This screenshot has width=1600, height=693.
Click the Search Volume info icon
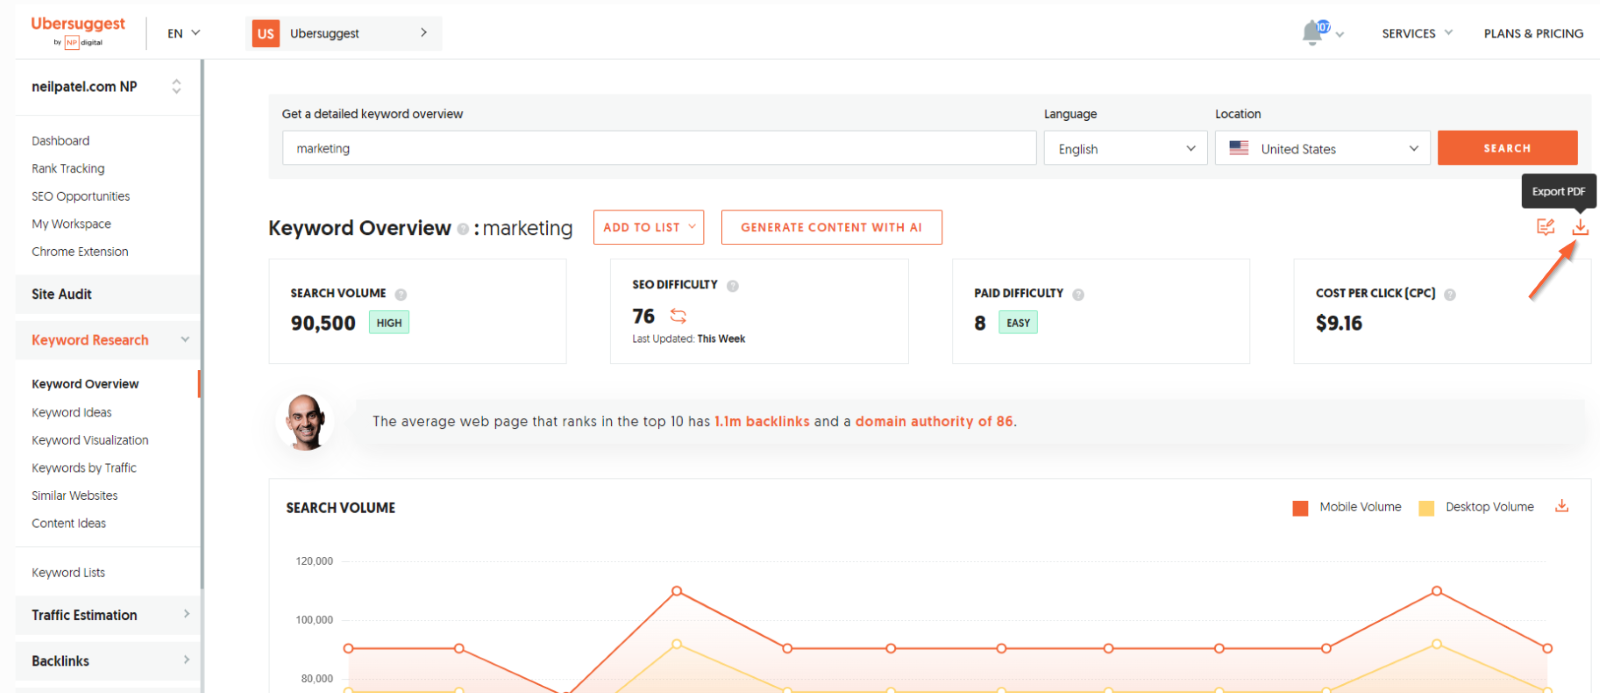point(401,294)
